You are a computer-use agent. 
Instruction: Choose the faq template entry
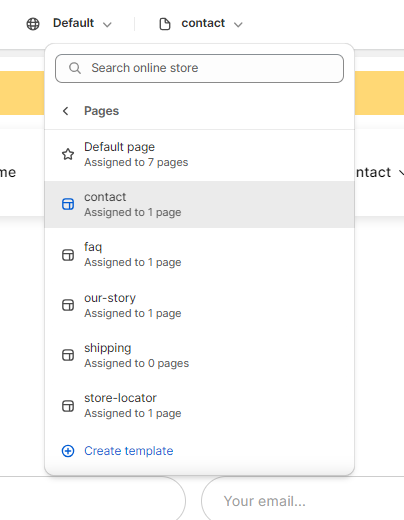pos(199,255)
